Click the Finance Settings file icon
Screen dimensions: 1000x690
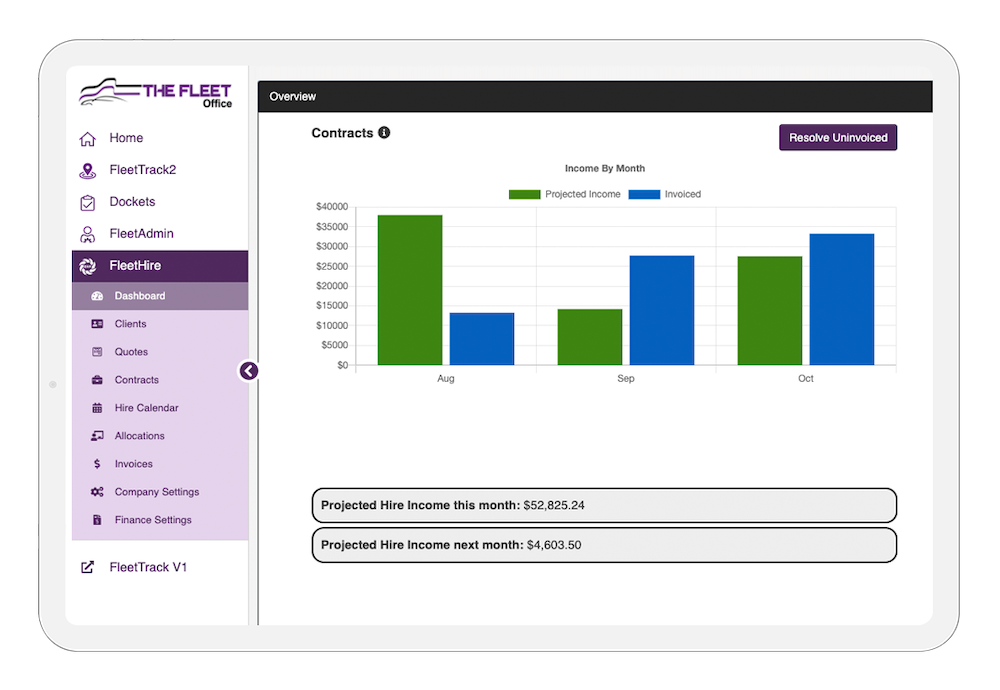(x=97, y=520)
